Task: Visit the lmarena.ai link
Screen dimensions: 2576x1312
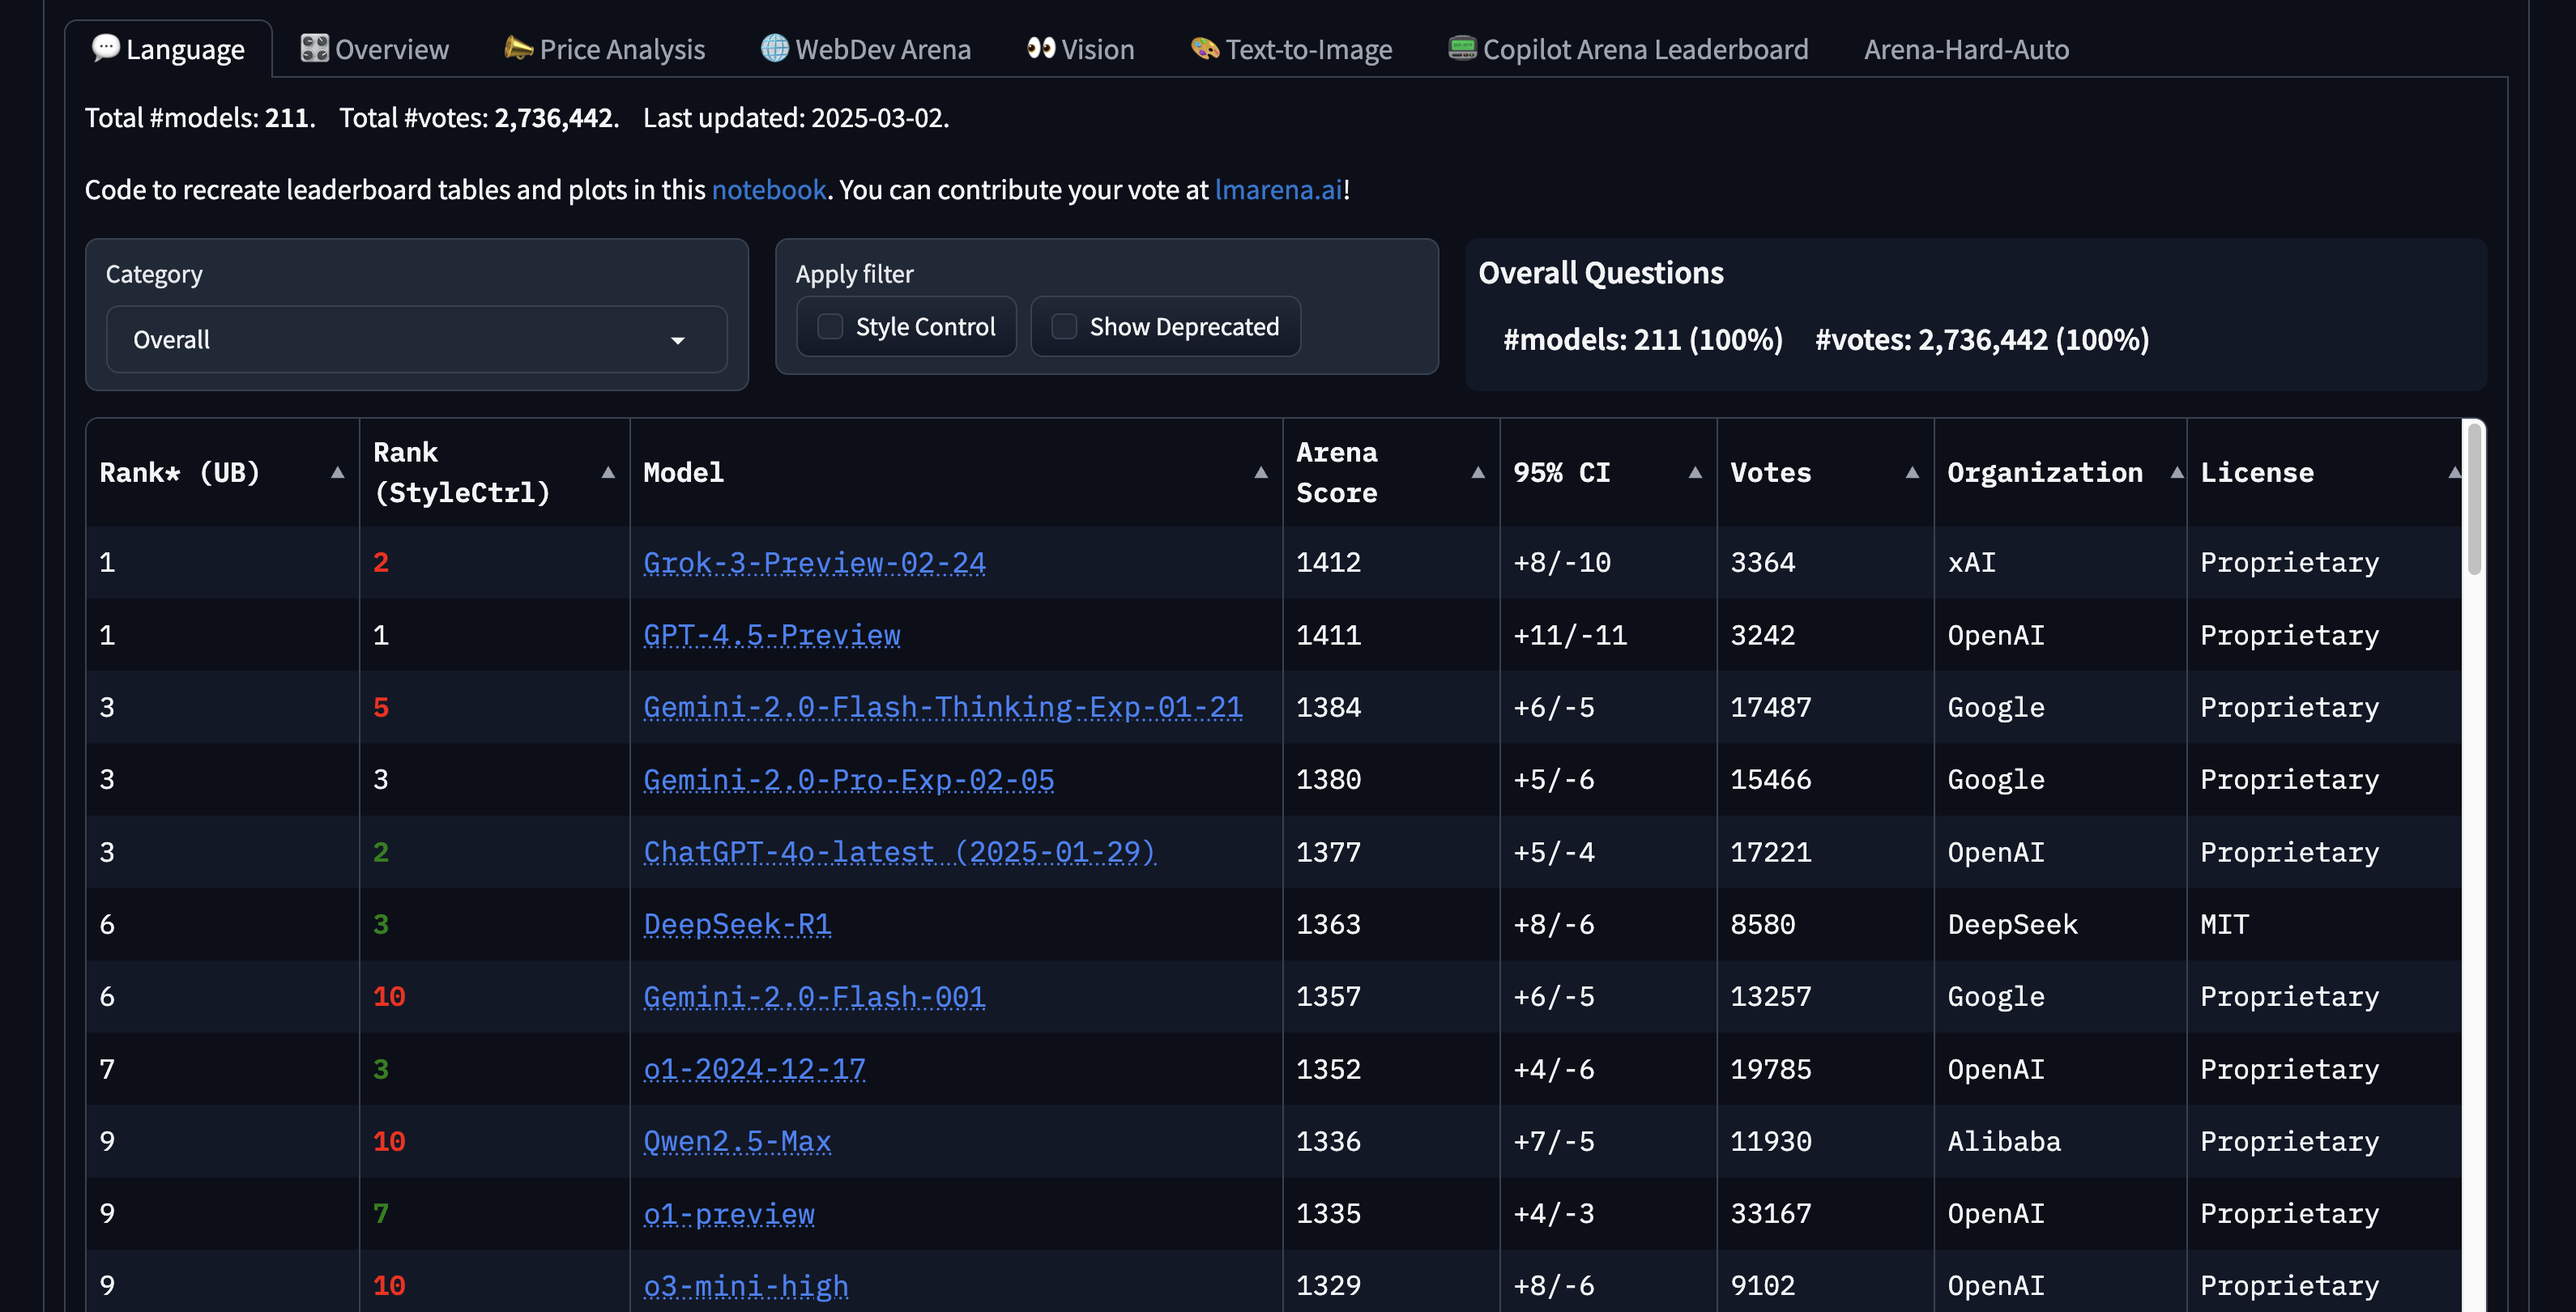Action: point(1278,189)
